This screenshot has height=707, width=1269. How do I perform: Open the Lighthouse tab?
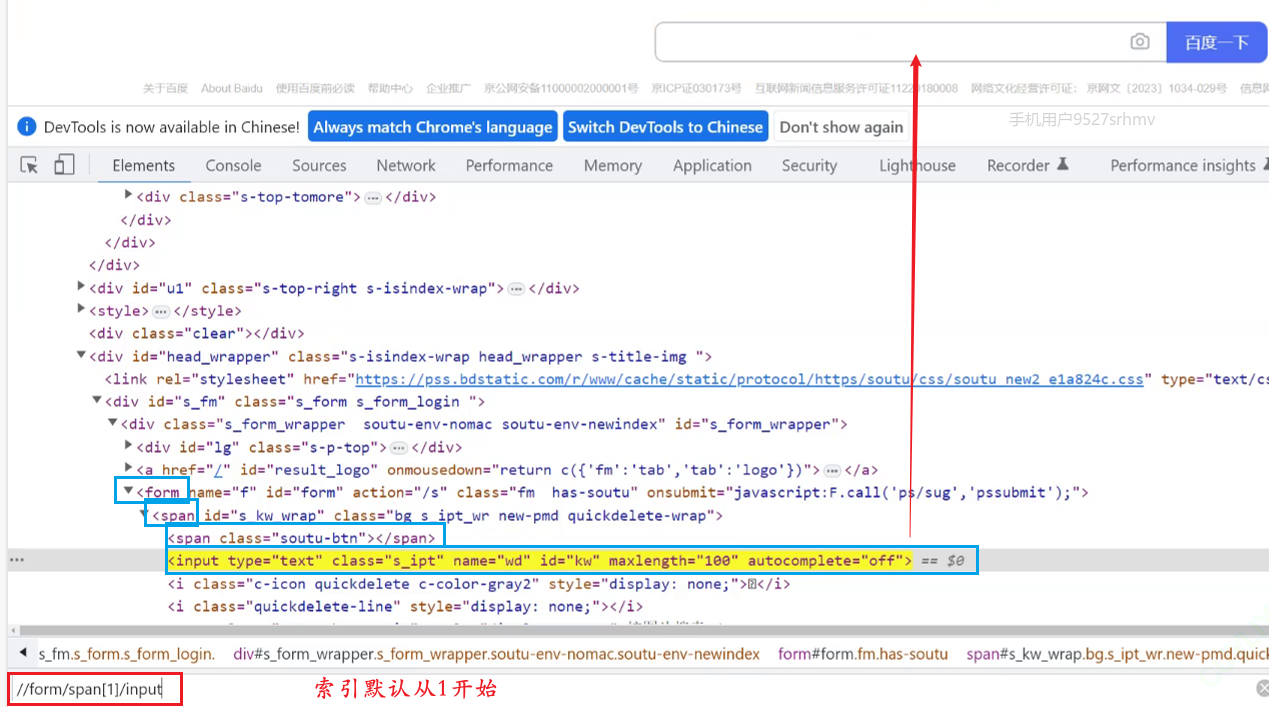pyautogui.click(x=917, y=166)
